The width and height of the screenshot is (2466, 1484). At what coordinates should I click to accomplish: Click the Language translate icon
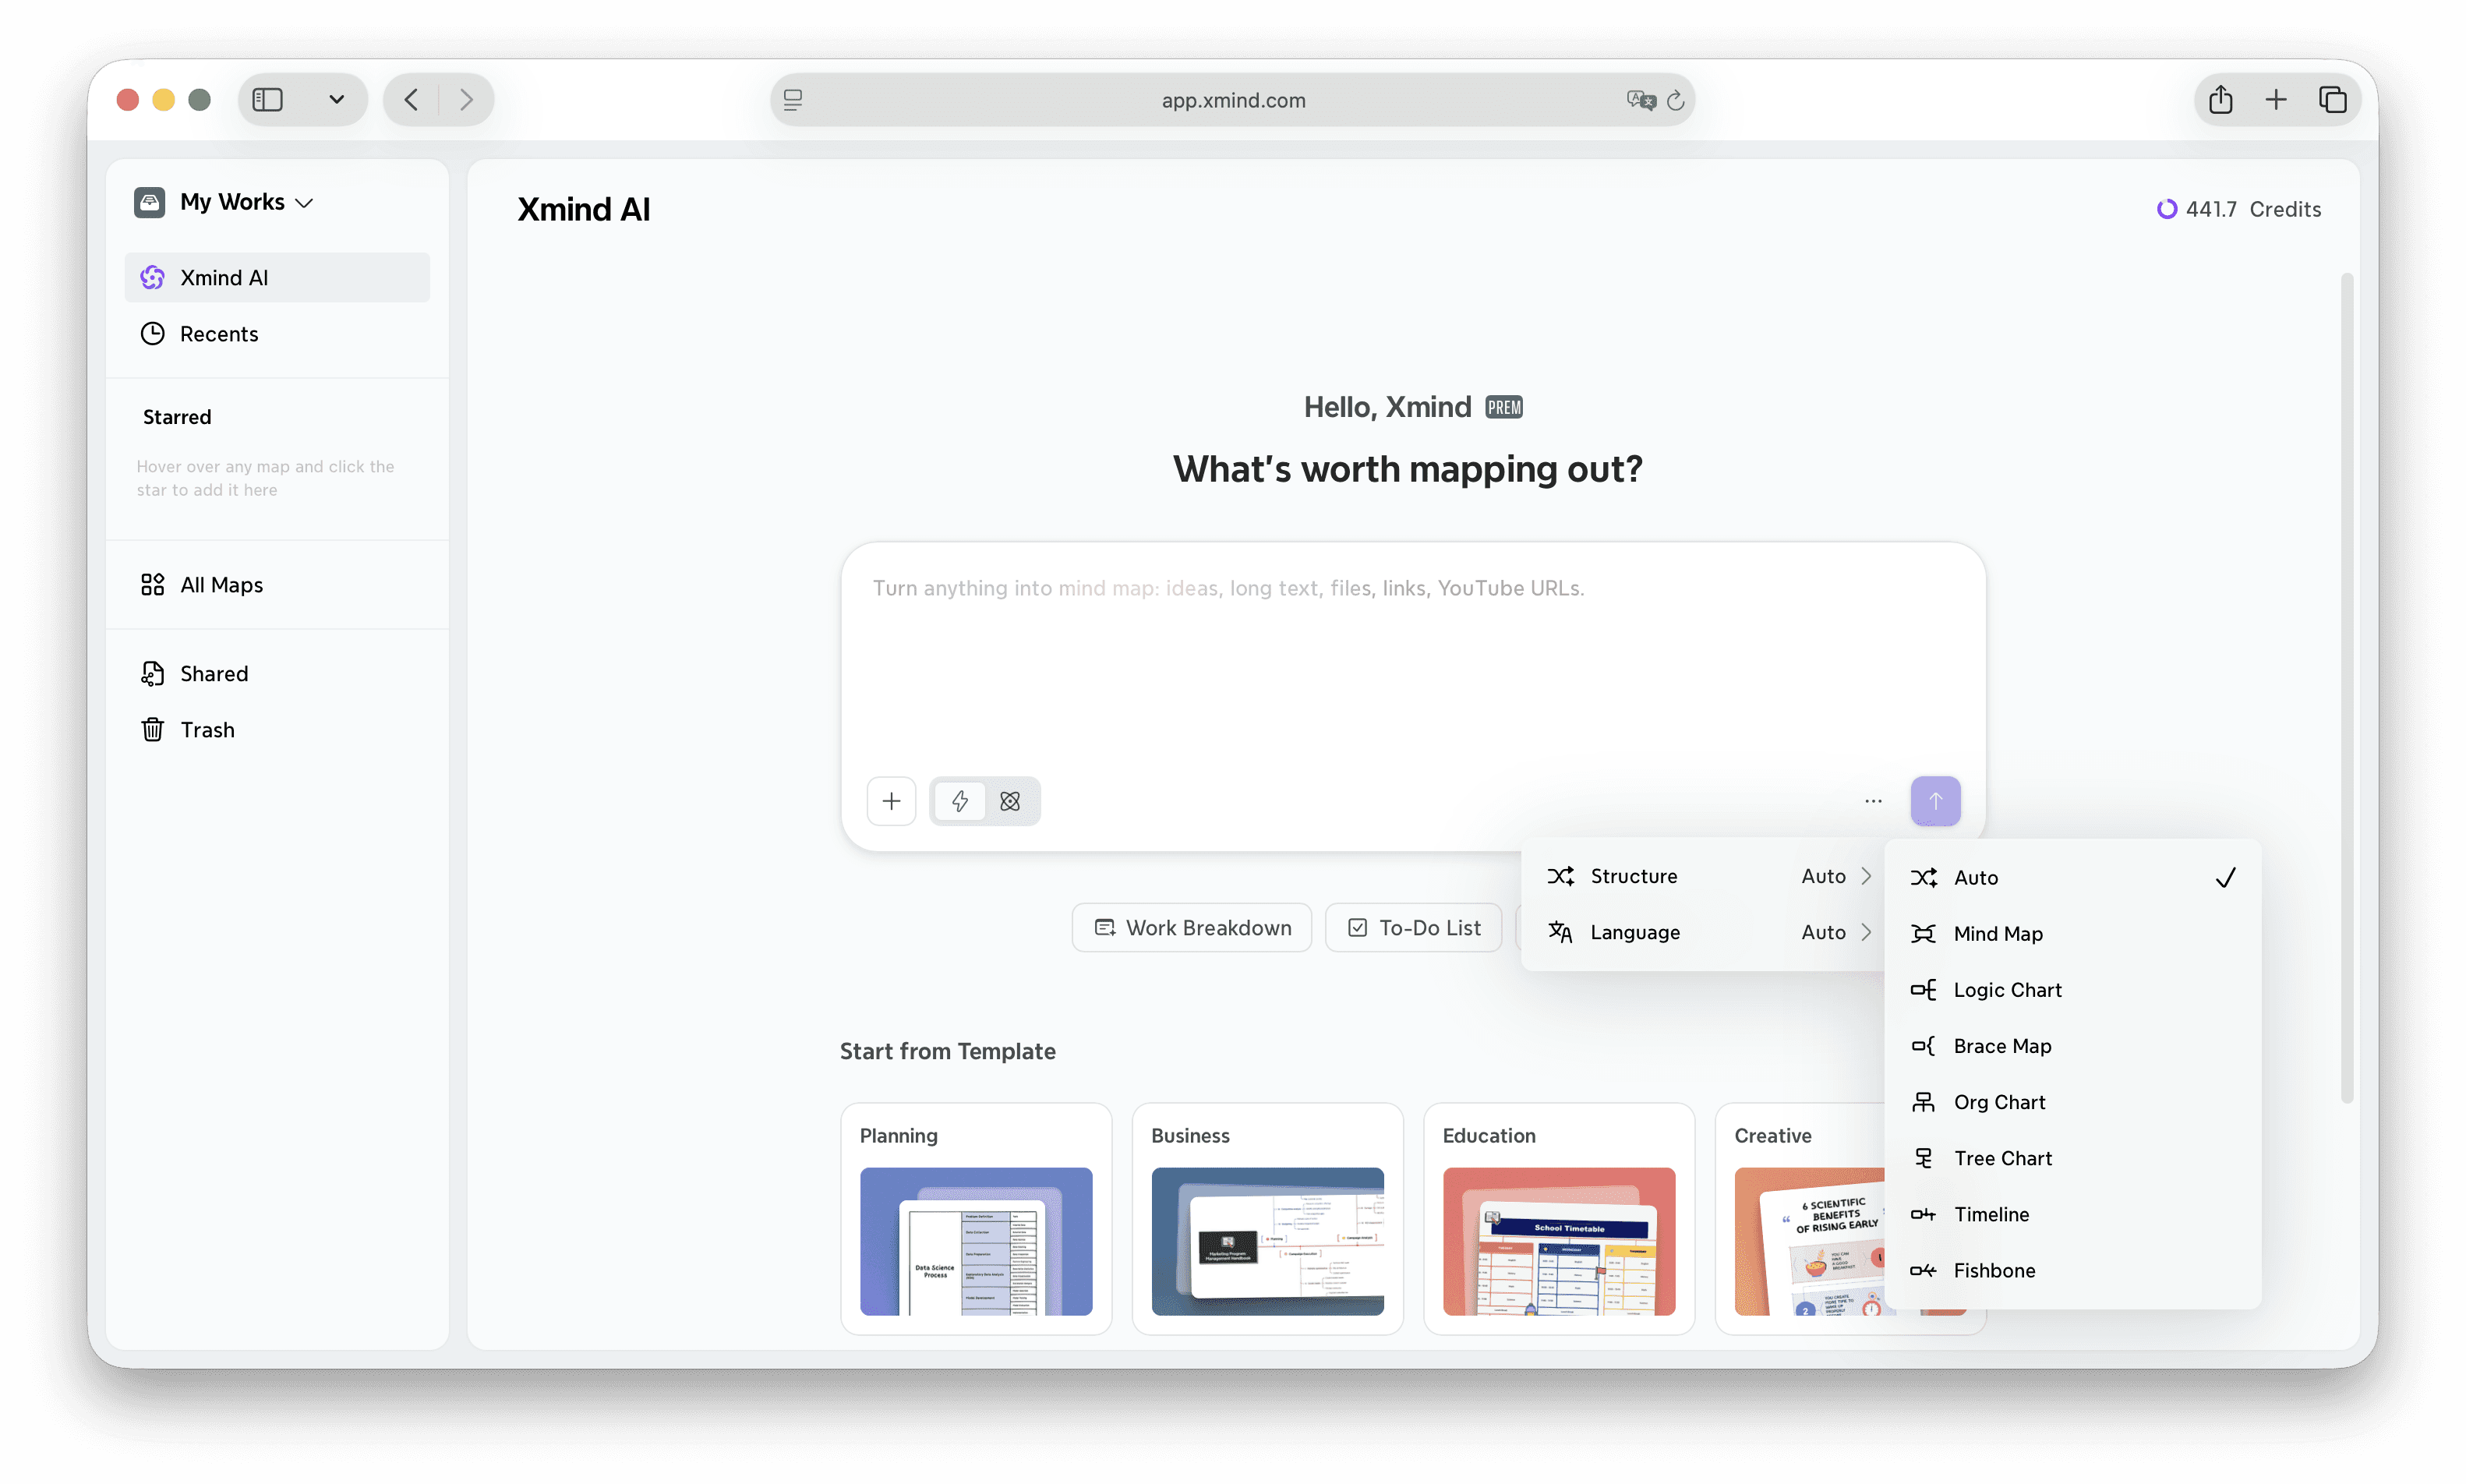[x=1561, y=932]
